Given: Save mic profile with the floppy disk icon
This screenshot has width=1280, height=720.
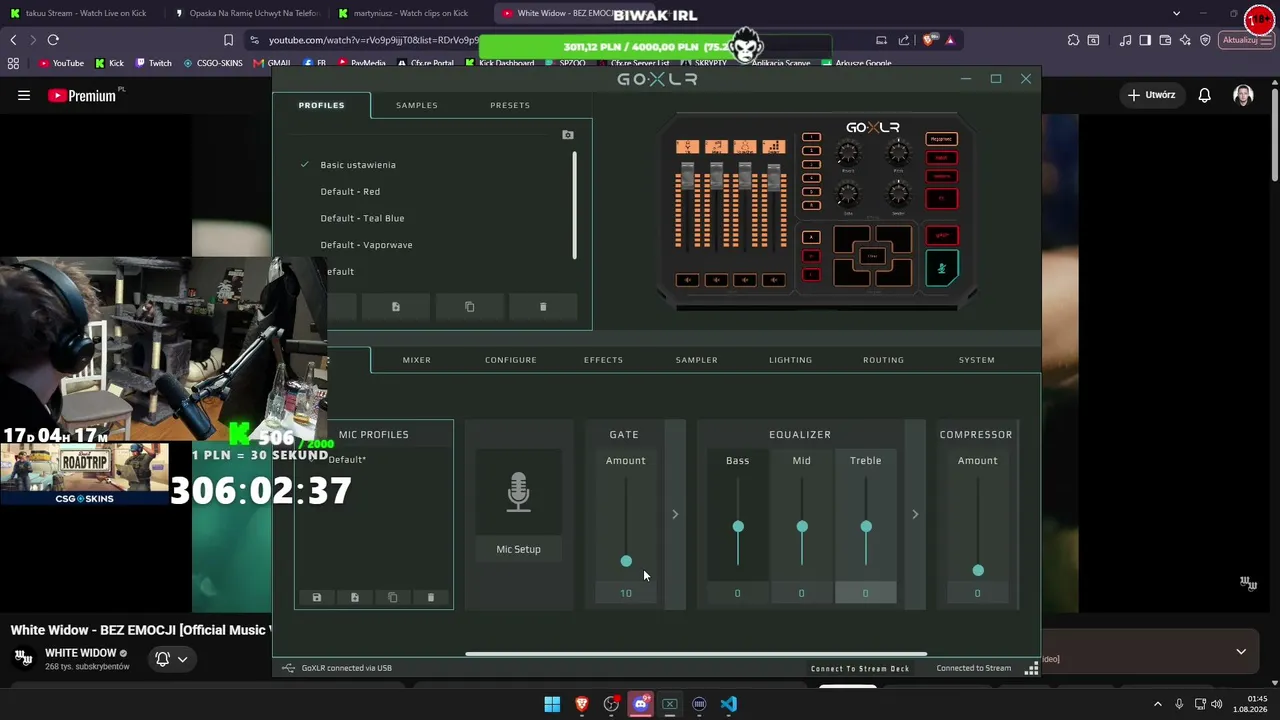Looking at the screenshot, I should pos(317,598).
